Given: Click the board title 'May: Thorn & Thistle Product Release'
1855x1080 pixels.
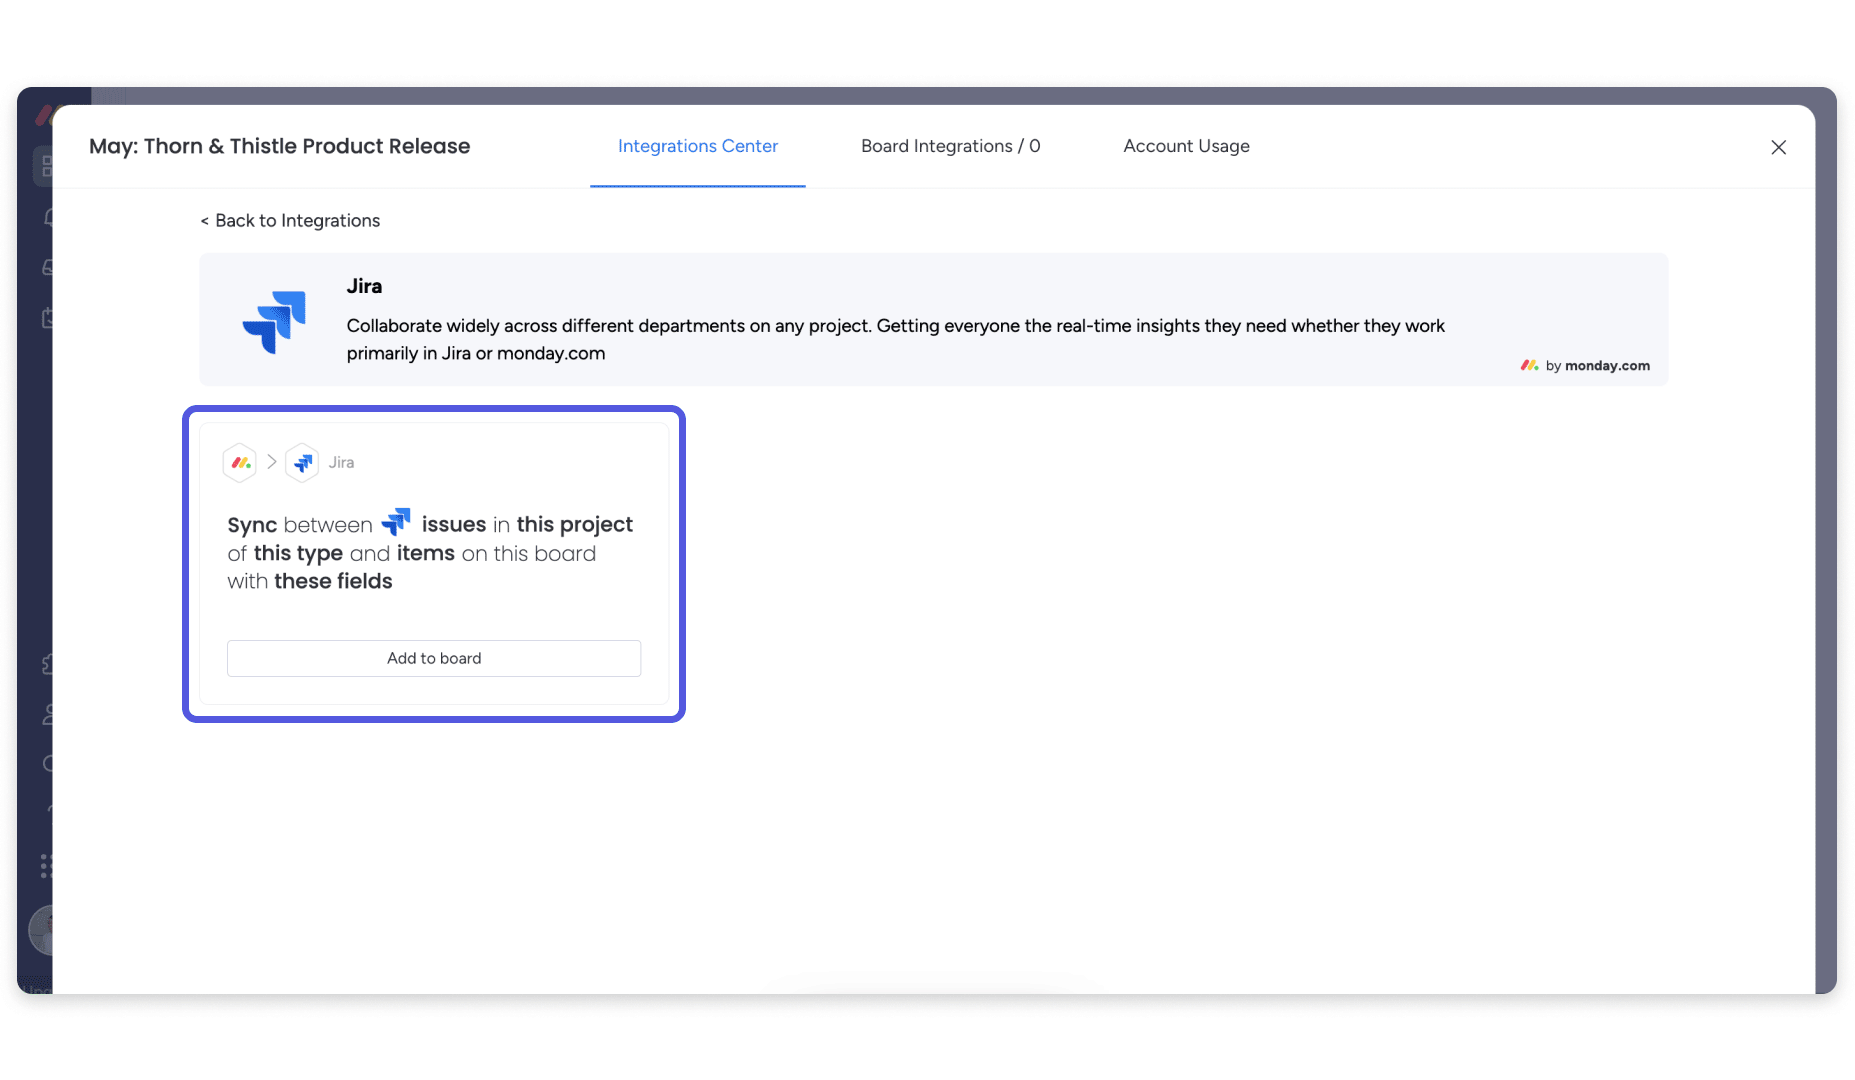Looking at the screenshot, I should (x=279, y=146).
